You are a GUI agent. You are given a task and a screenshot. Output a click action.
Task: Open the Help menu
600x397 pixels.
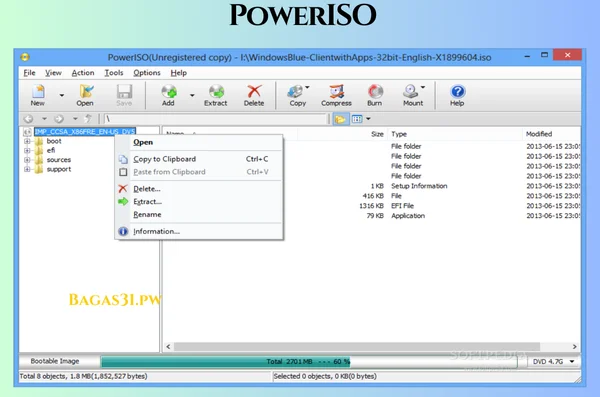point(179,73)
